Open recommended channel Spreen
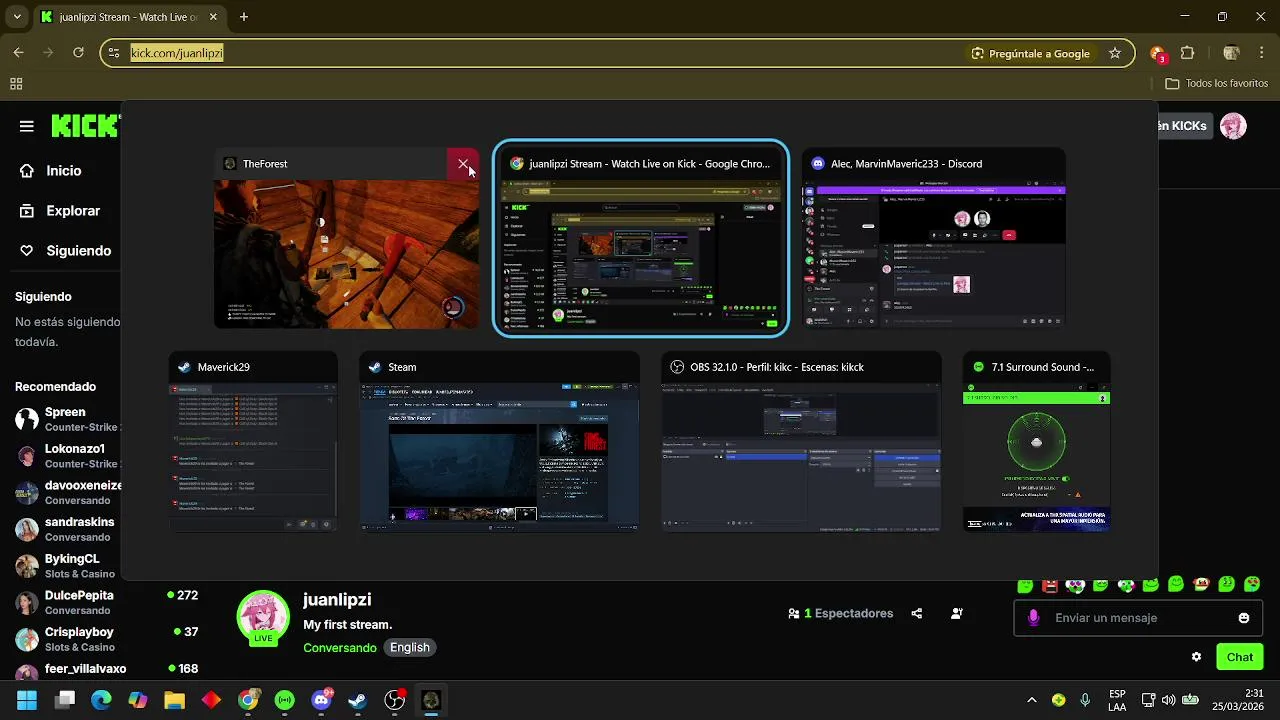The image size is (1280, 720). pos(68,419)
